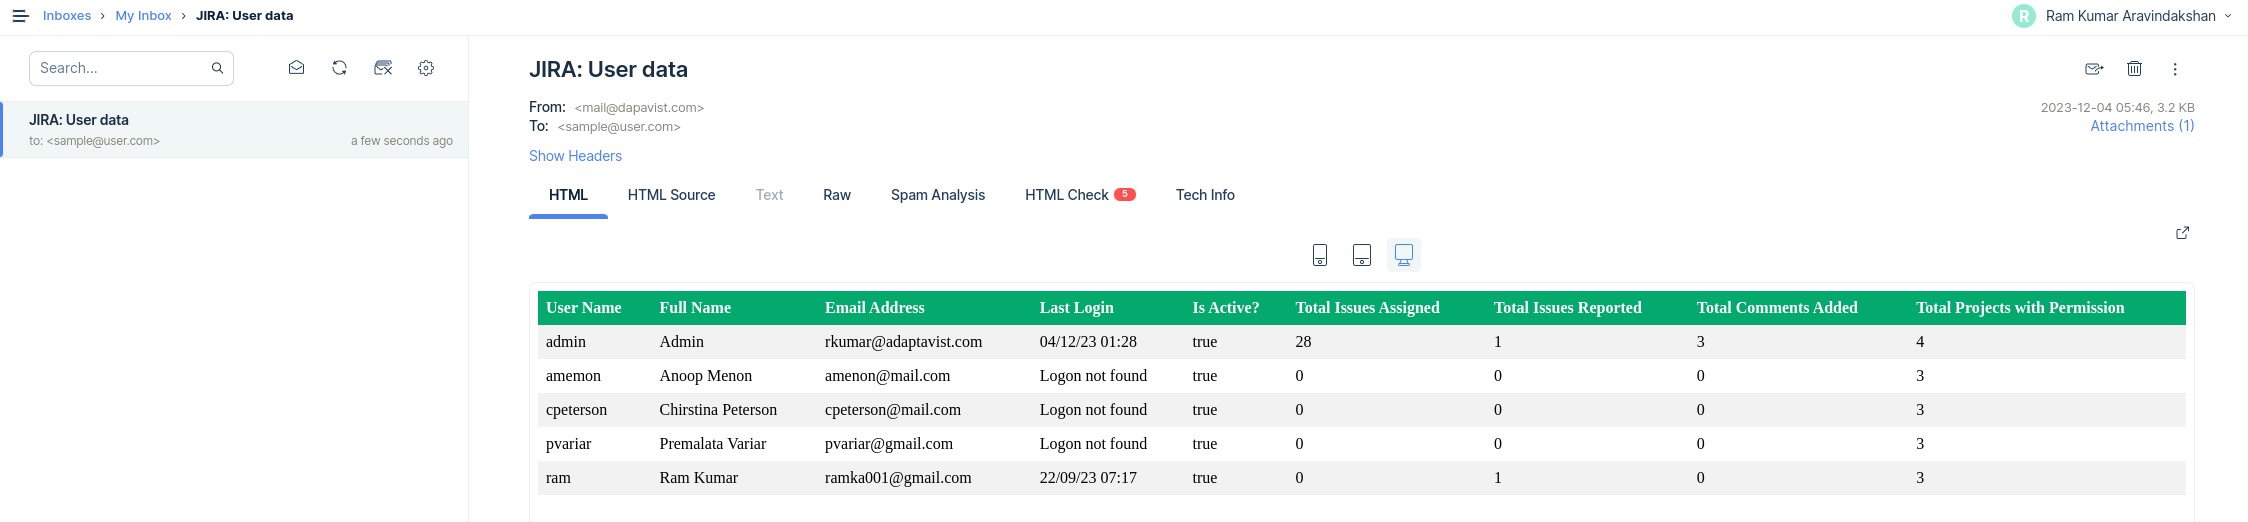
Task: Delete this email with trash icon
Action: [x=2134, y=69]
